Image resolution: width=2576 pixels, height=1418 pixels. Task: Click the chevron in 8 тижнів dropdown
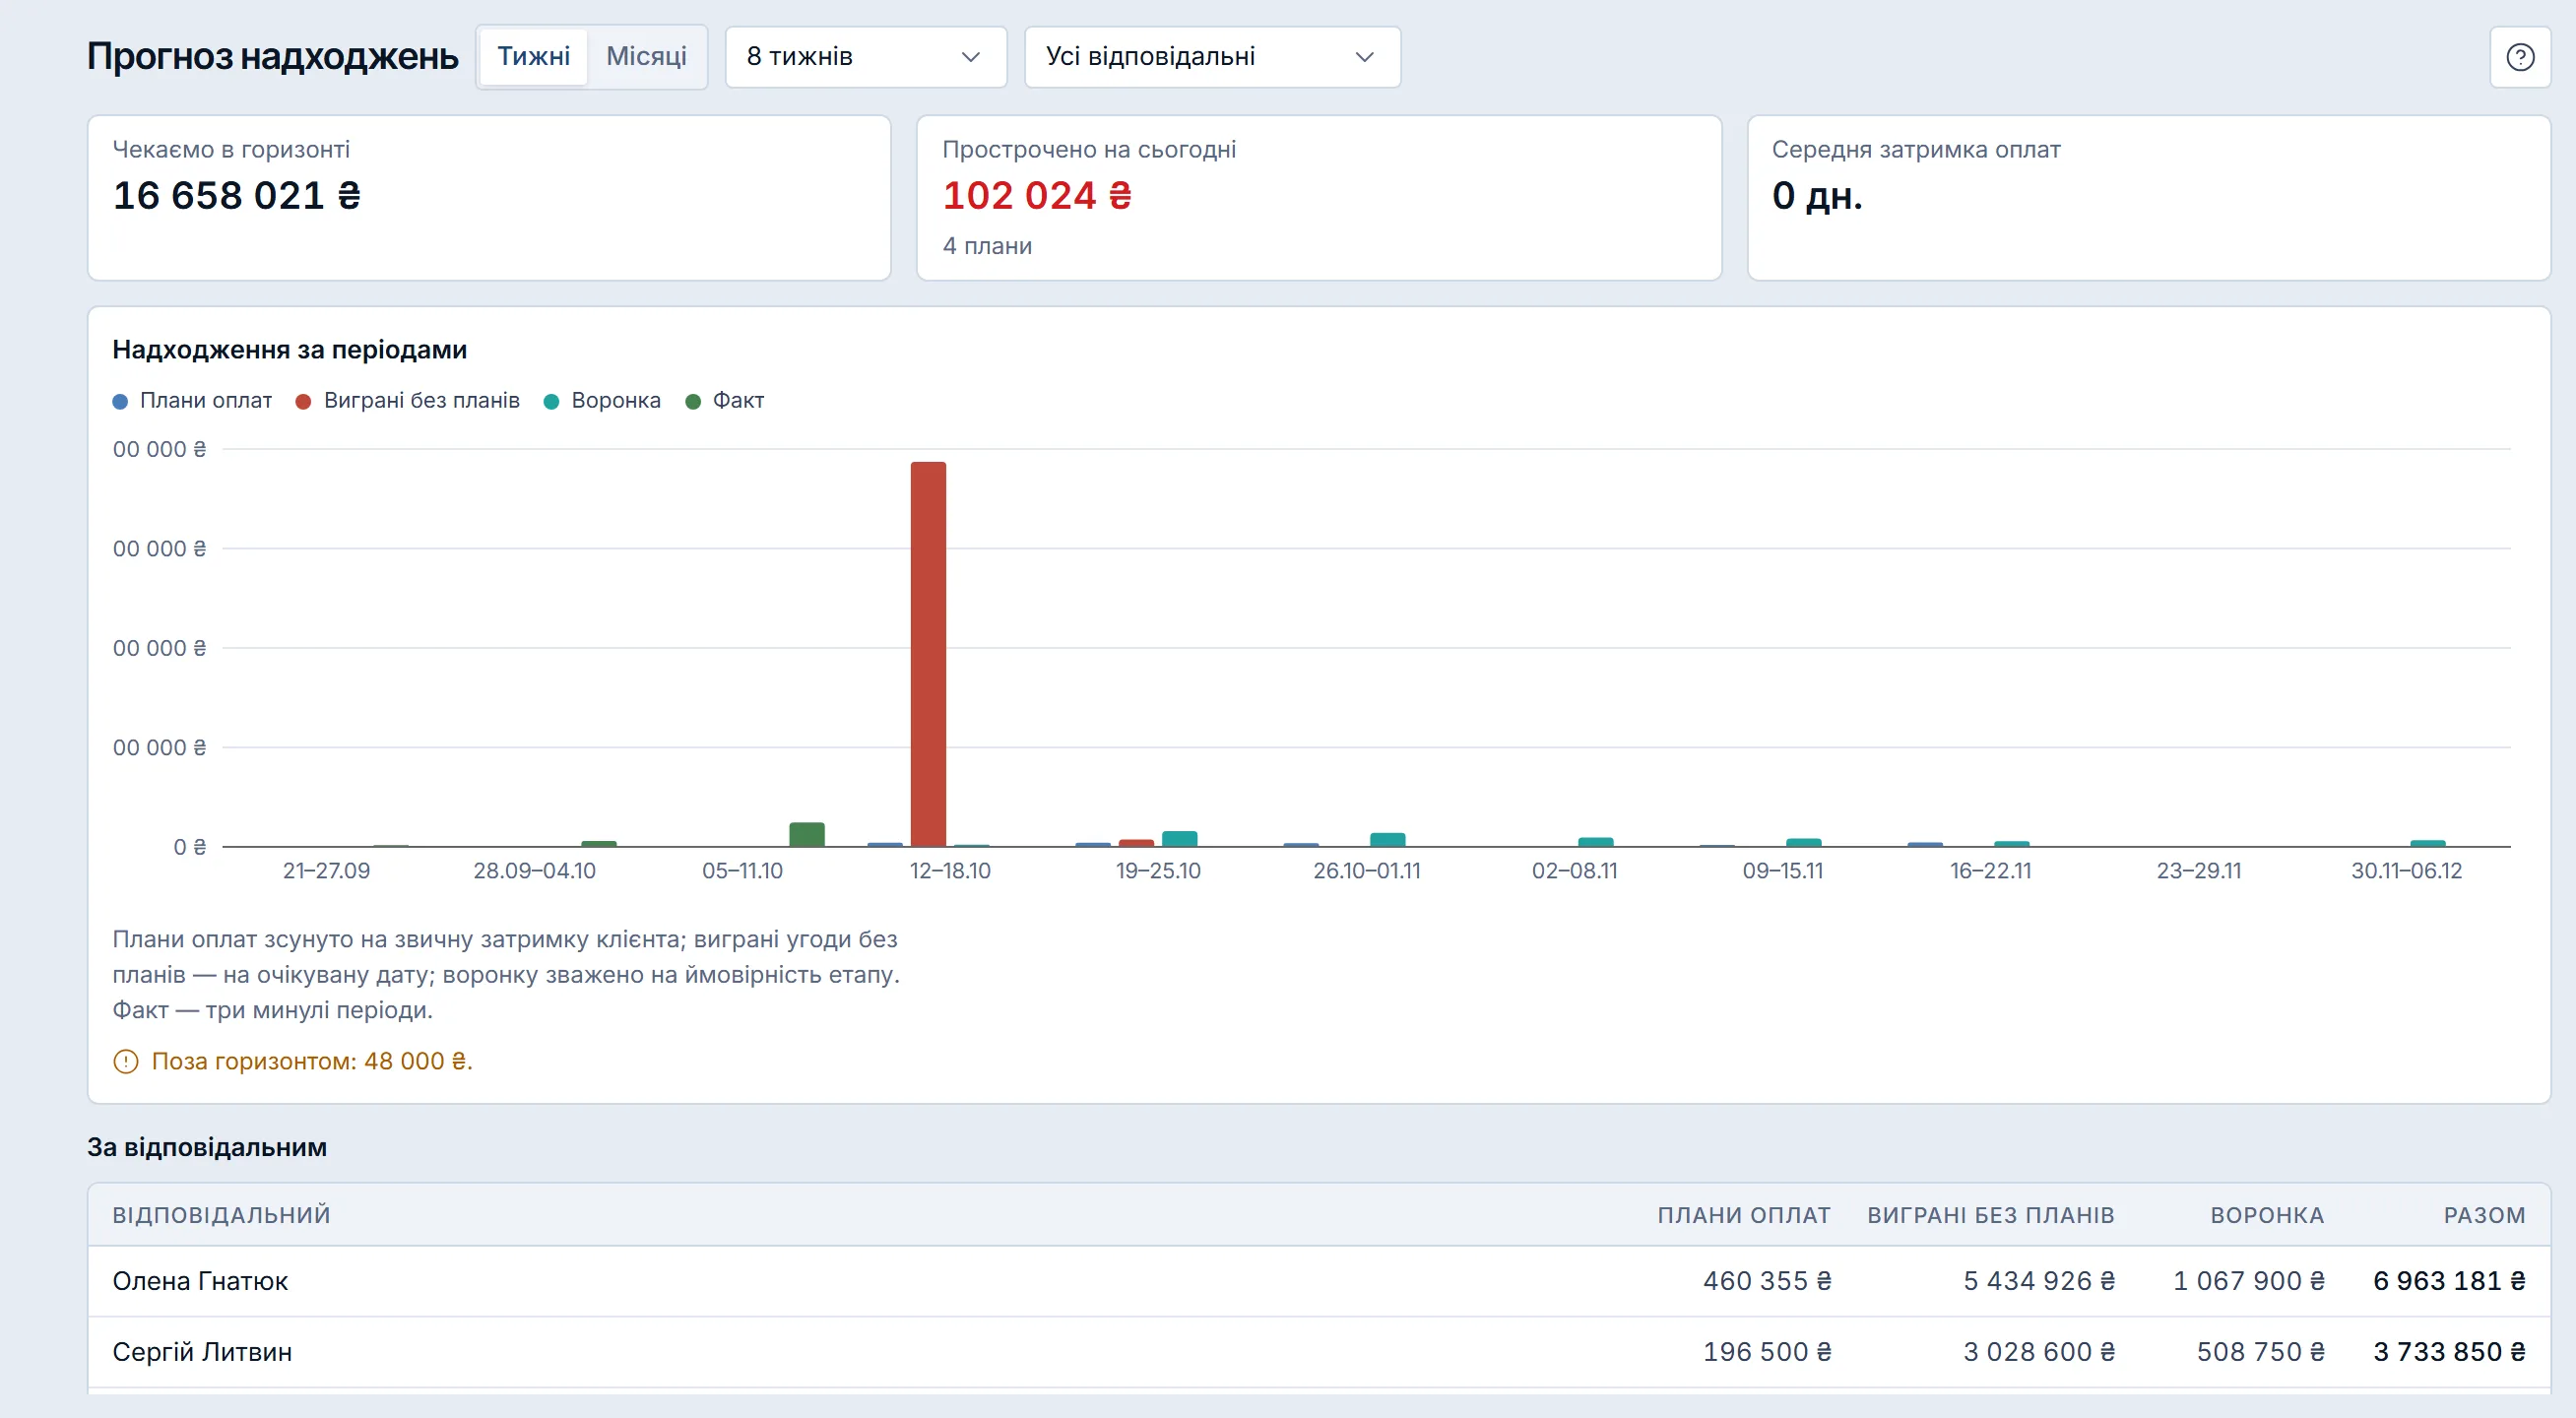(x=970, y=57)
